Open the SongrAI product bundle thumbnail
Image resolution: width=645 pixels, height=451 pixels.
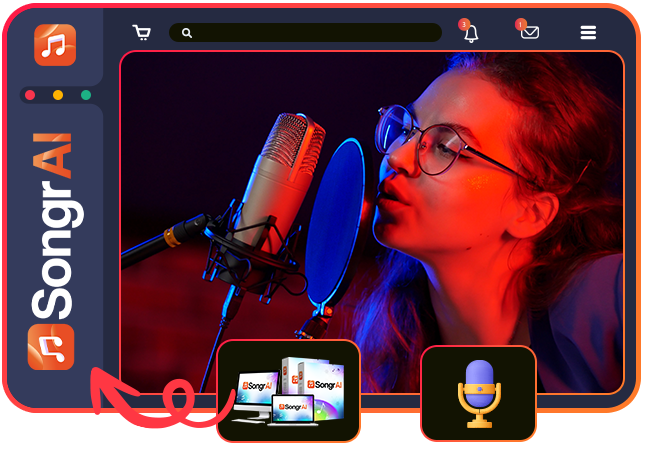(288, 392)
